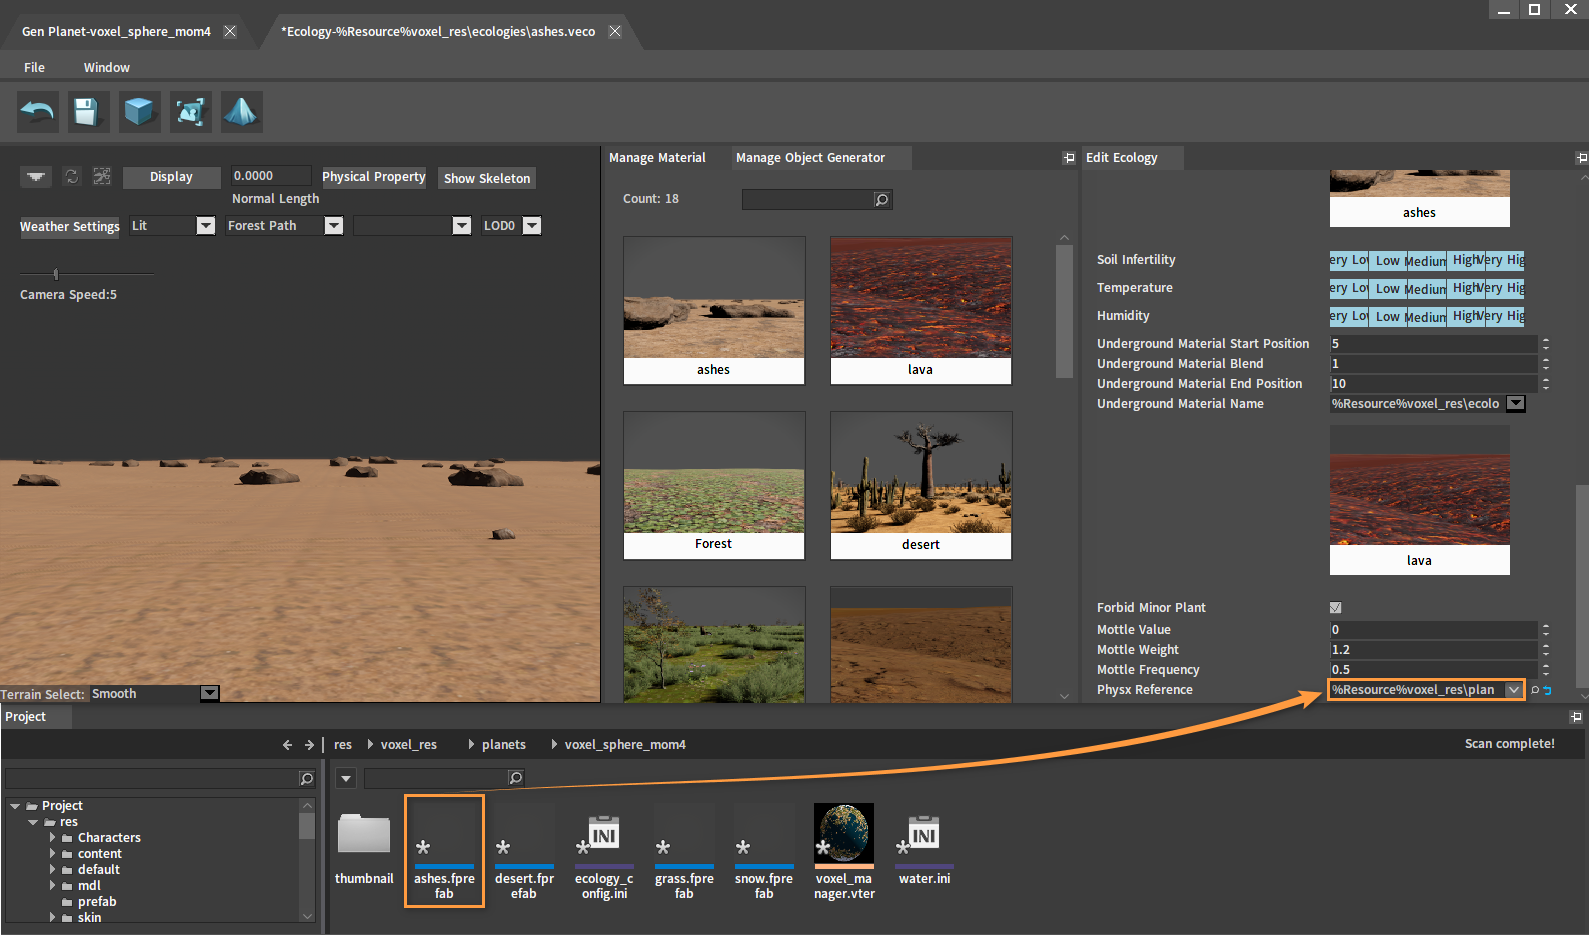Toggle the Forbid Minor Plant checkbox

tap(1335, 608)
